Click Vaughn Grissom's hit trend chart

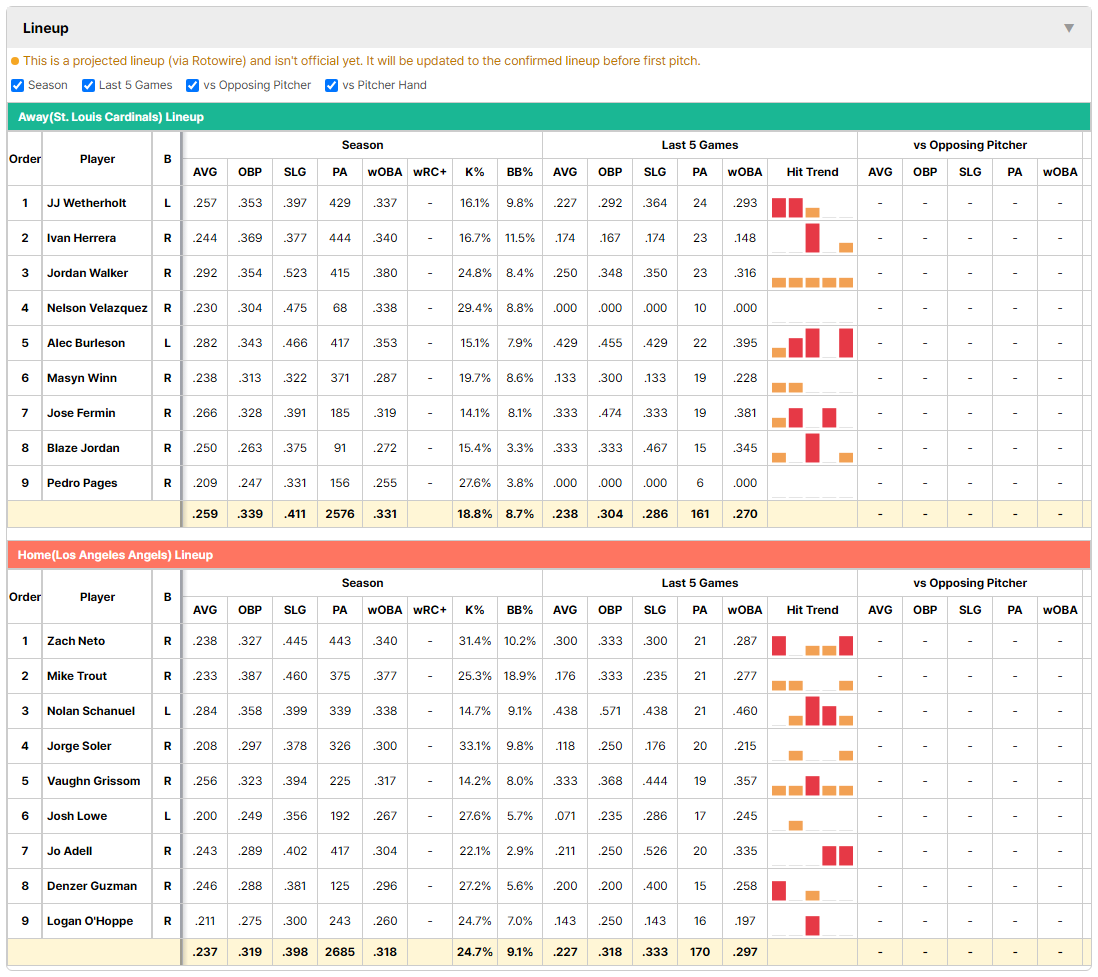click(812, 785)
